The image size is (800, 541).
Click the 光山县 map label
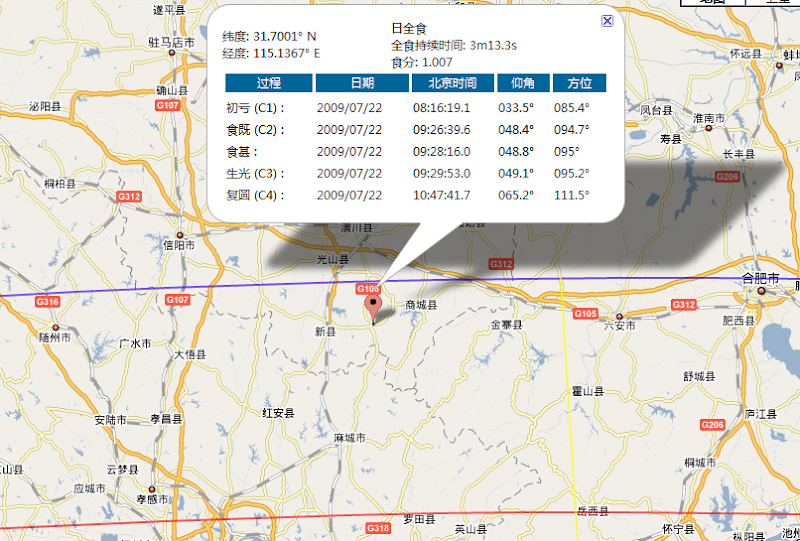[333, 260]
